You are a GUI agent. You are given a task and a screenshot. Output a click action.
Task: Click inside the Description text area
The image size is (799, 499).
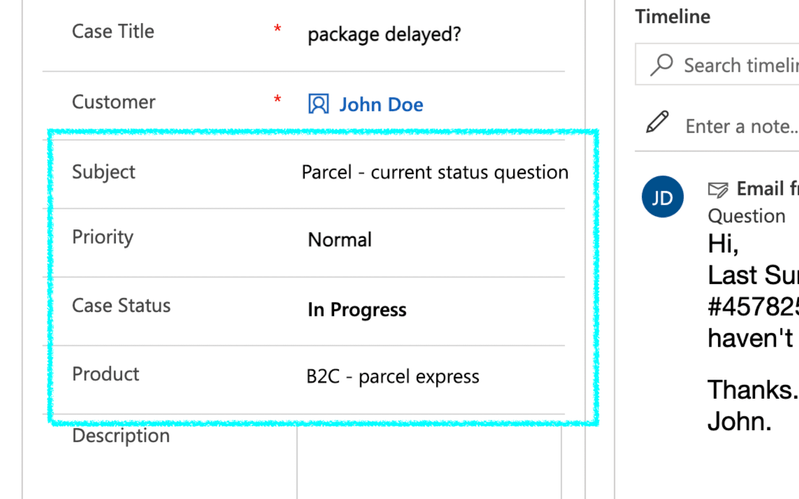[430, 465]
